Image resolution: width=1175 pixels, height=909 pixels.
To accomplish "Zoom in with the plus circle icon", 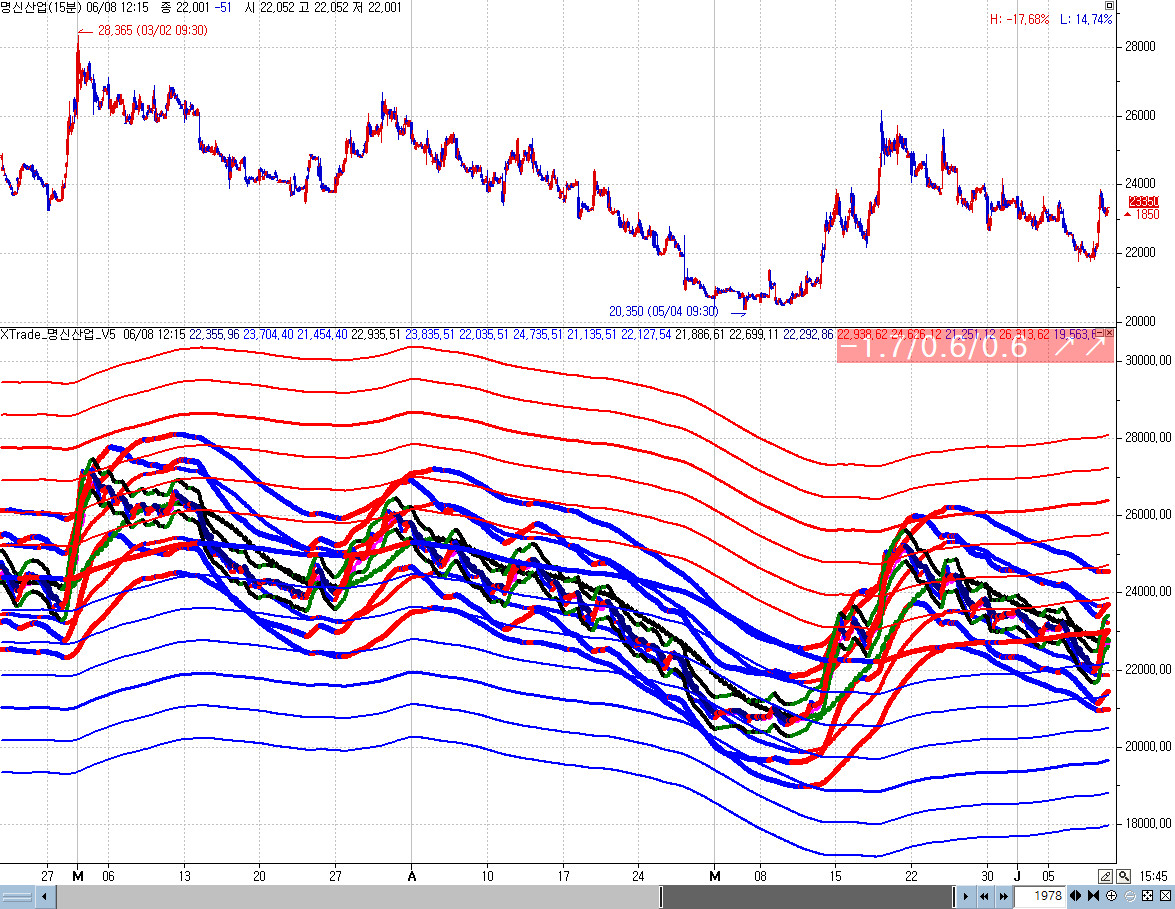I will [x=1111, y=895].
